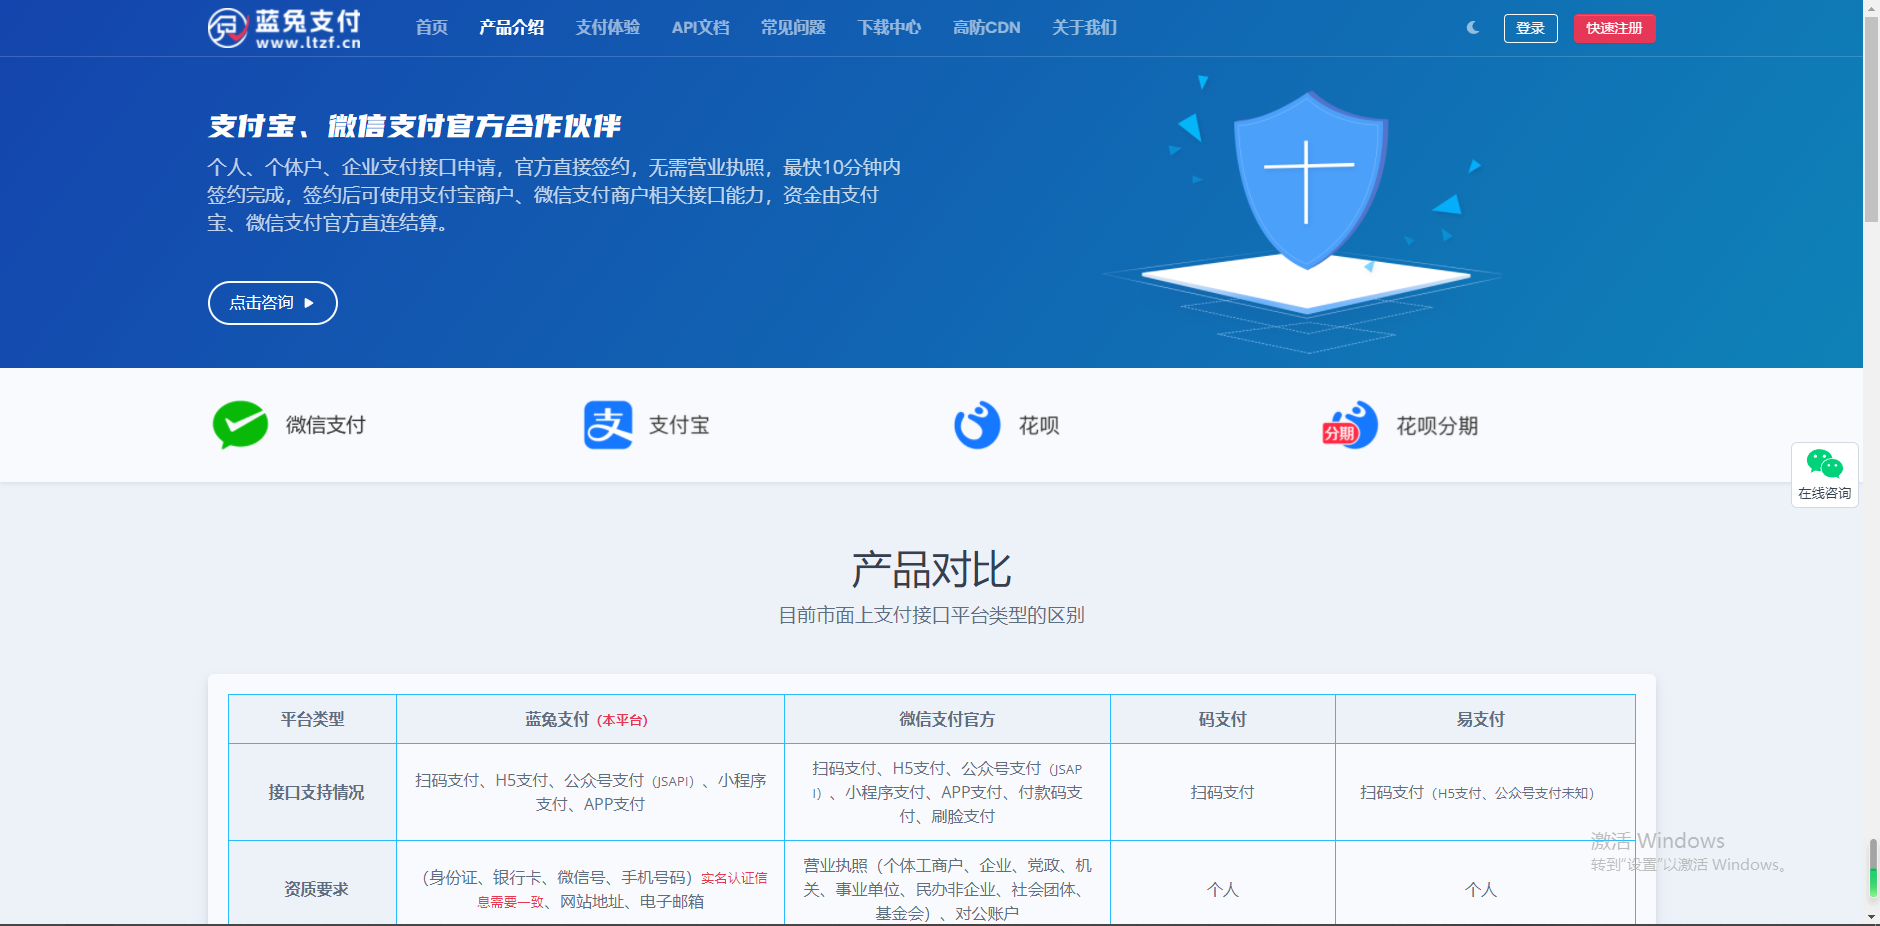Open the 在线咨询 WeChat chat widget
The image size is (1880, 926).
(1825, 475)
